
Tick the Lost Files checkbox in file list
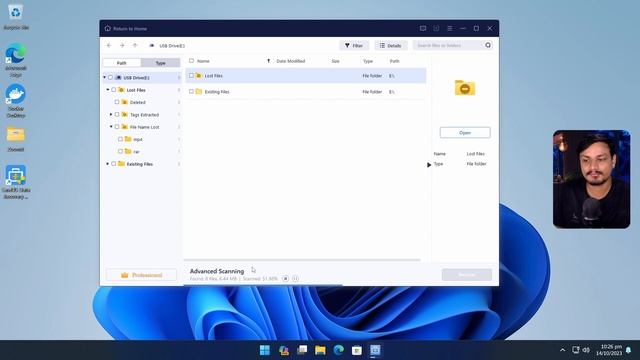tap(191, 76)
